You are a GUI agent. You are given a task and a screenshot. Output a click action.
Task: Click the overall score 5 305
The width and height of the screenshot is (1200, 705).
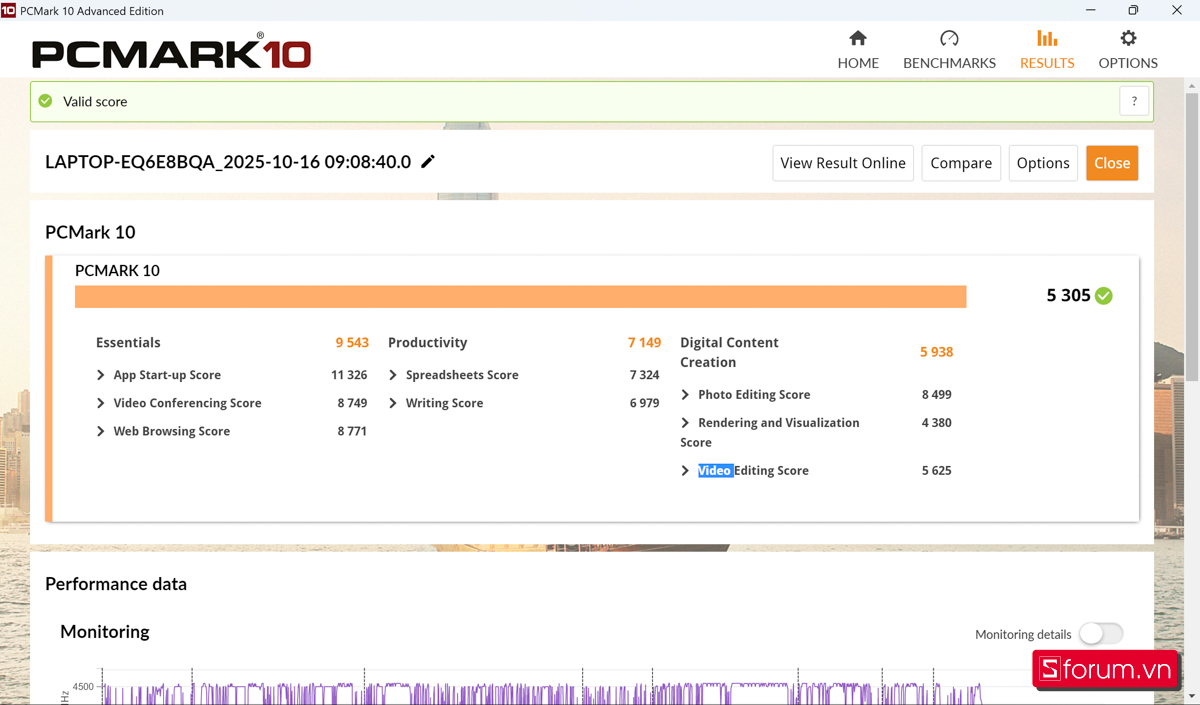coord(1068,296)
